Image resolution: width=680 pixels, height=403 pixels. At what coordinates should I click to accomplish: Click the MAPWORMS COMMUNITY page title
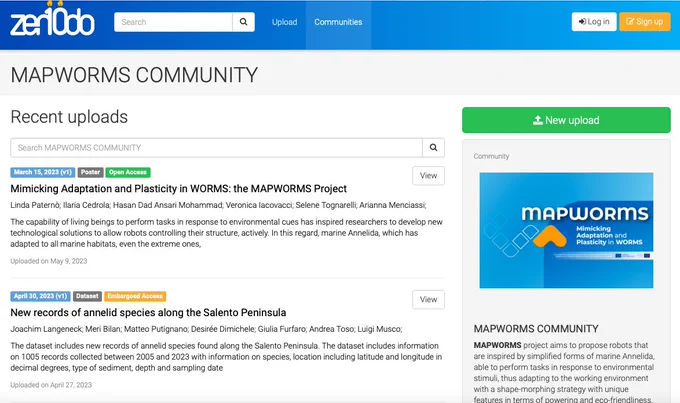134,75
